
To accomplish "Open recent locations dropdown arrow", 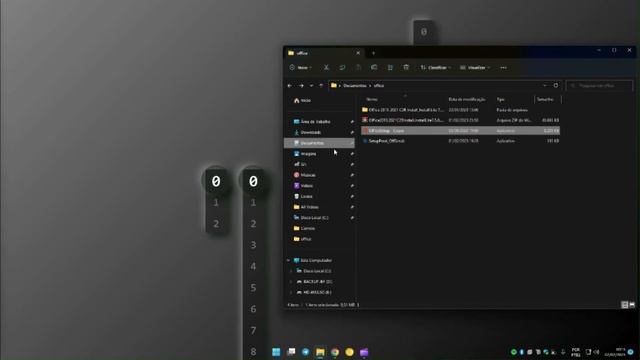I will 311,86.
